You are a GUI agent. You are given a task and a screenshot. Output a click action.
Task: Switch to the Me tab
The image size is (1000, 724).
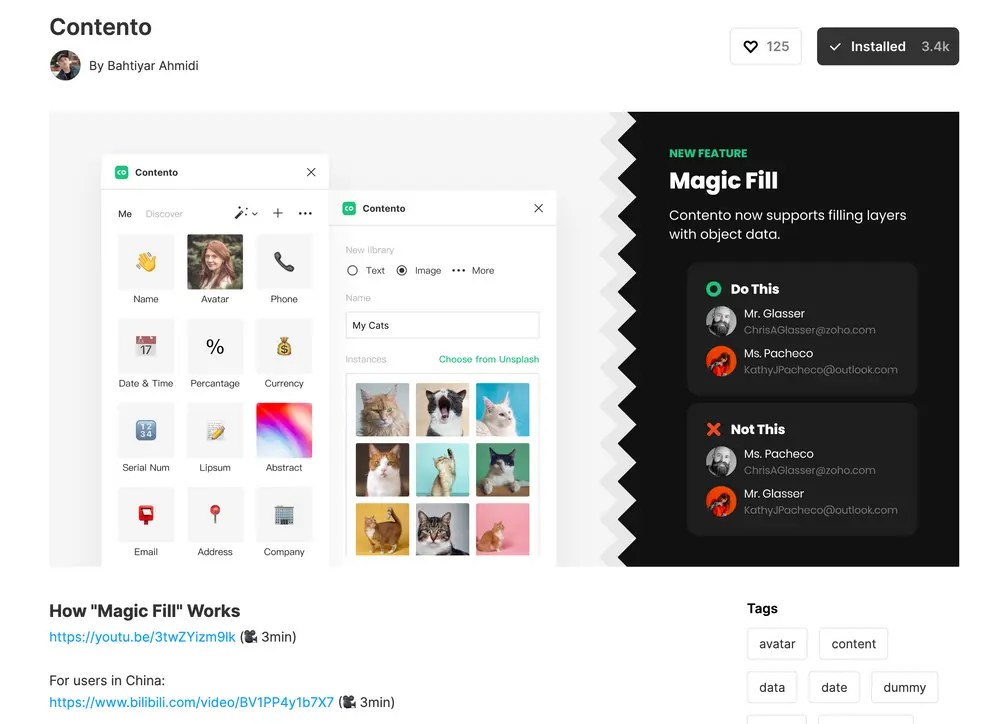(x=125, y=214)
